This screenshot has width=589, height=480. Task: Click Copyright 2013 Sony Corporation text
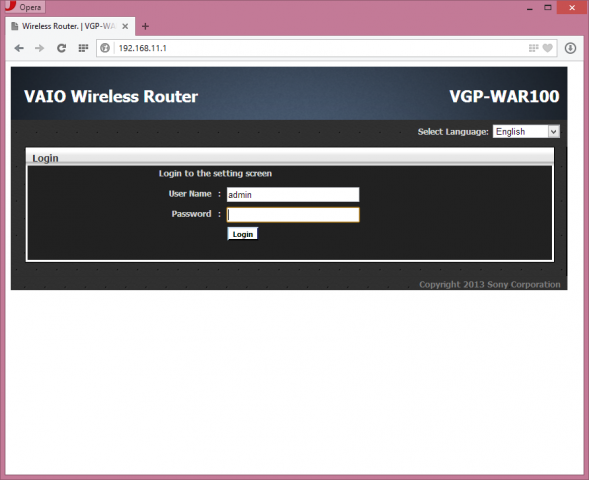490,284
